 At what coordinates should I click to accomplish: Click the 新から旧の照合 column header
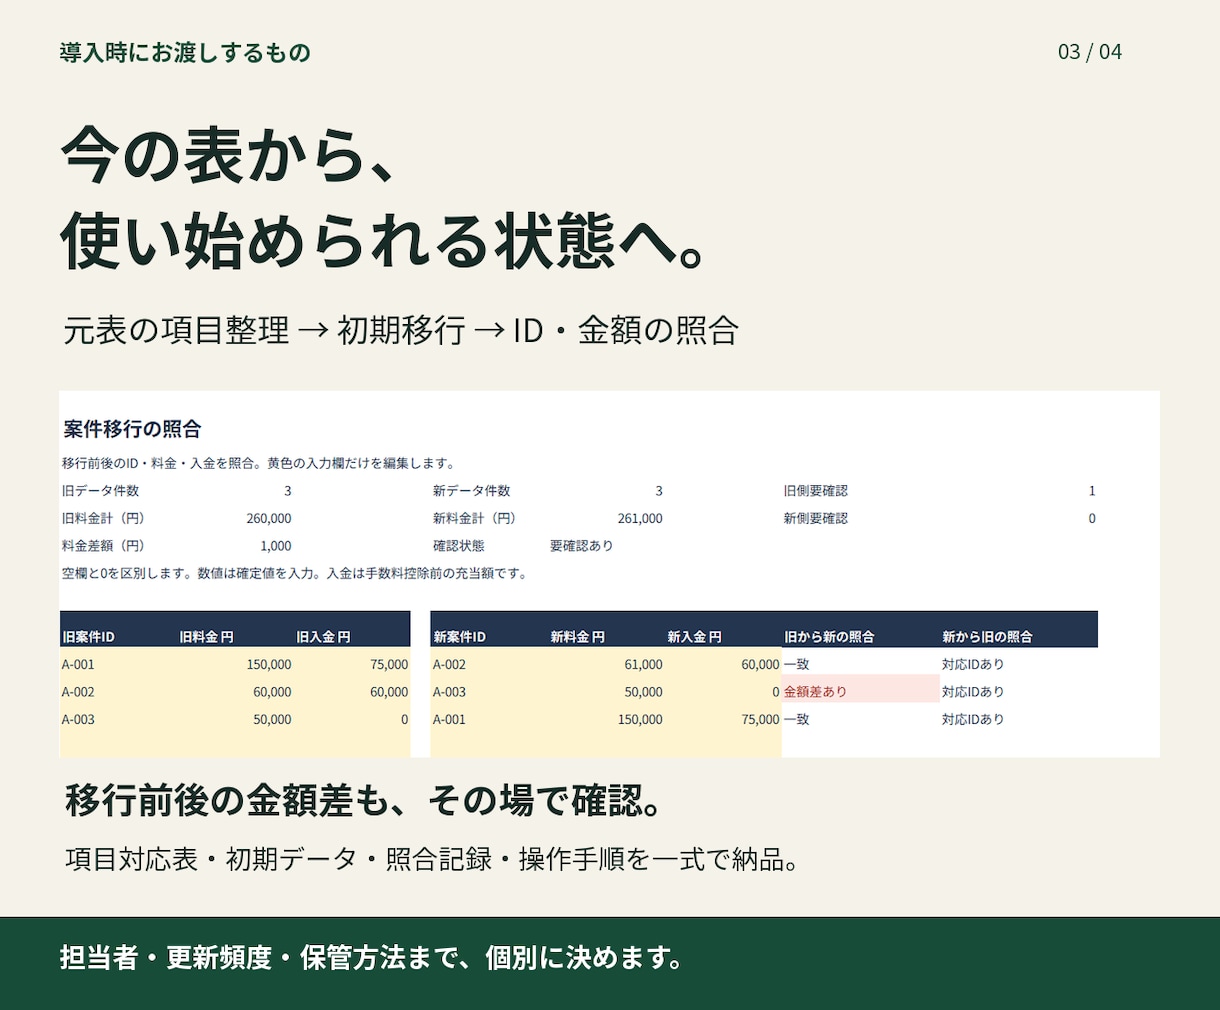click(x=987, y=637)
